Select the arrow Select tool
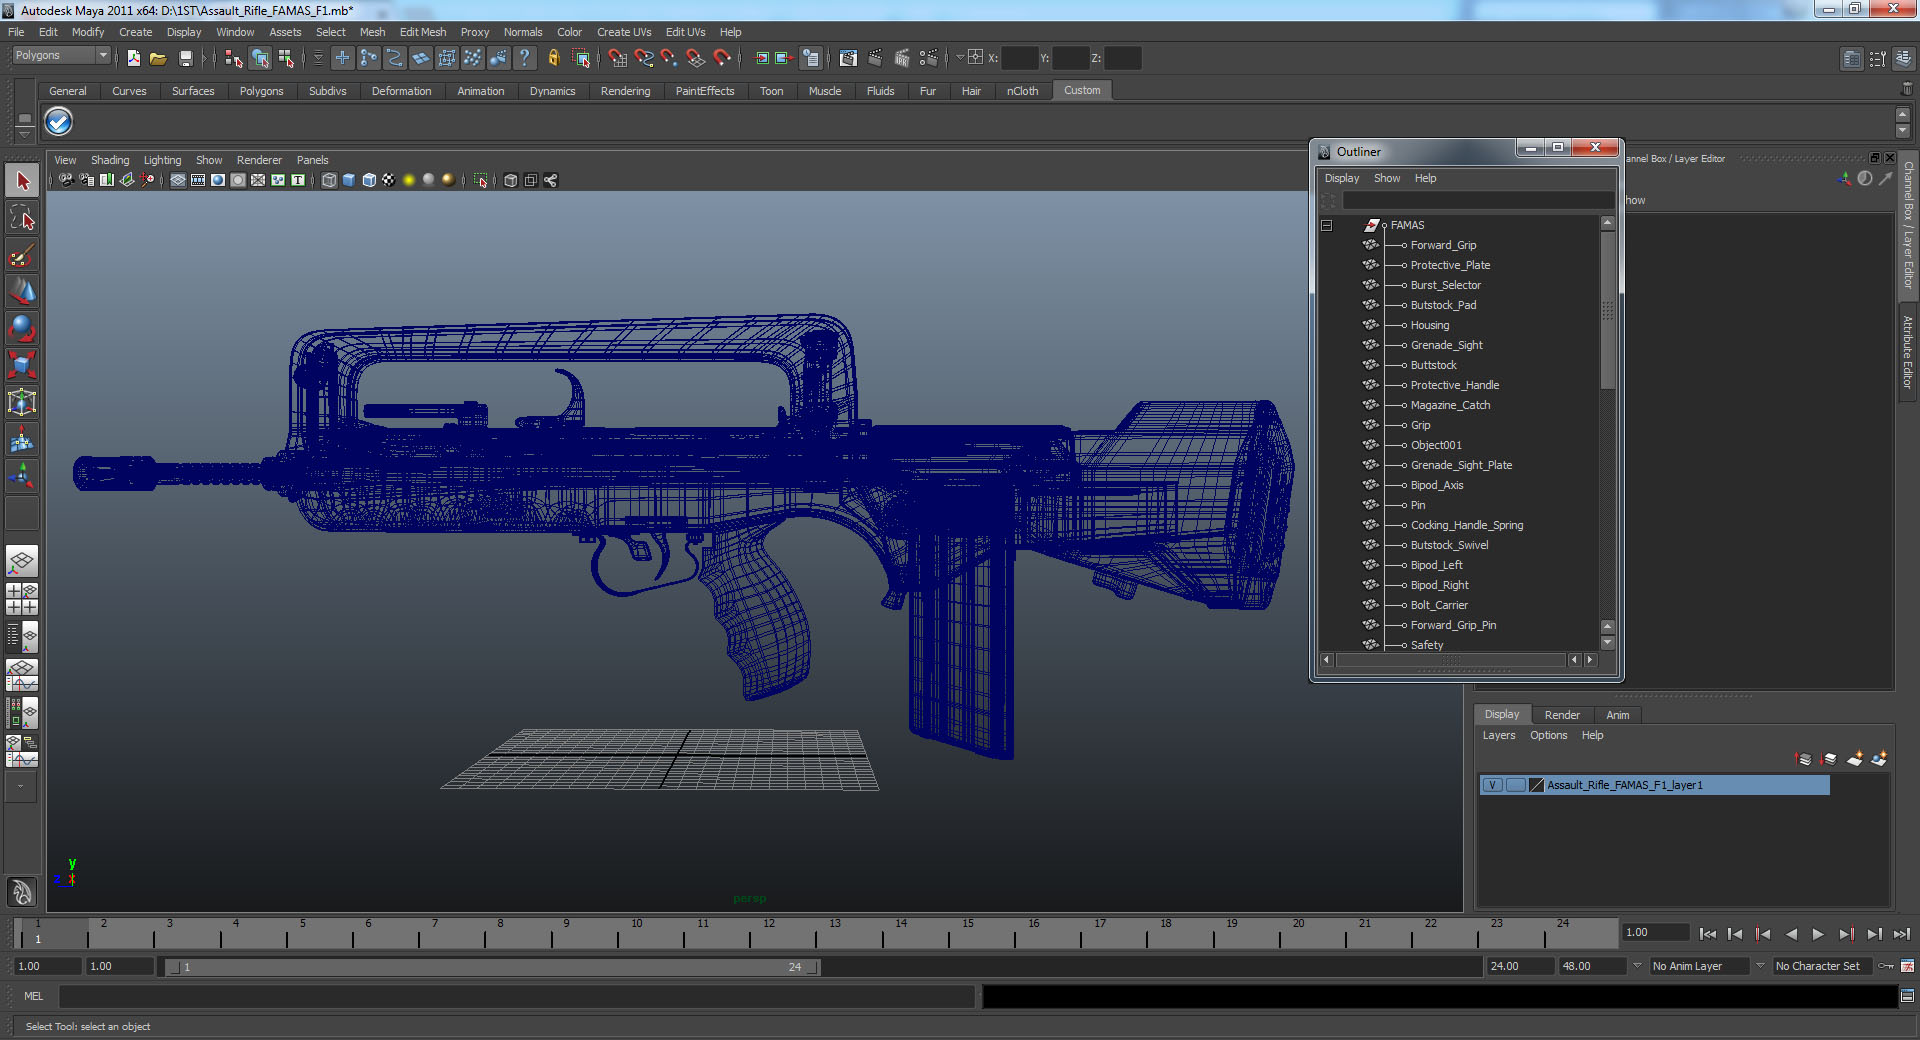 22,181
